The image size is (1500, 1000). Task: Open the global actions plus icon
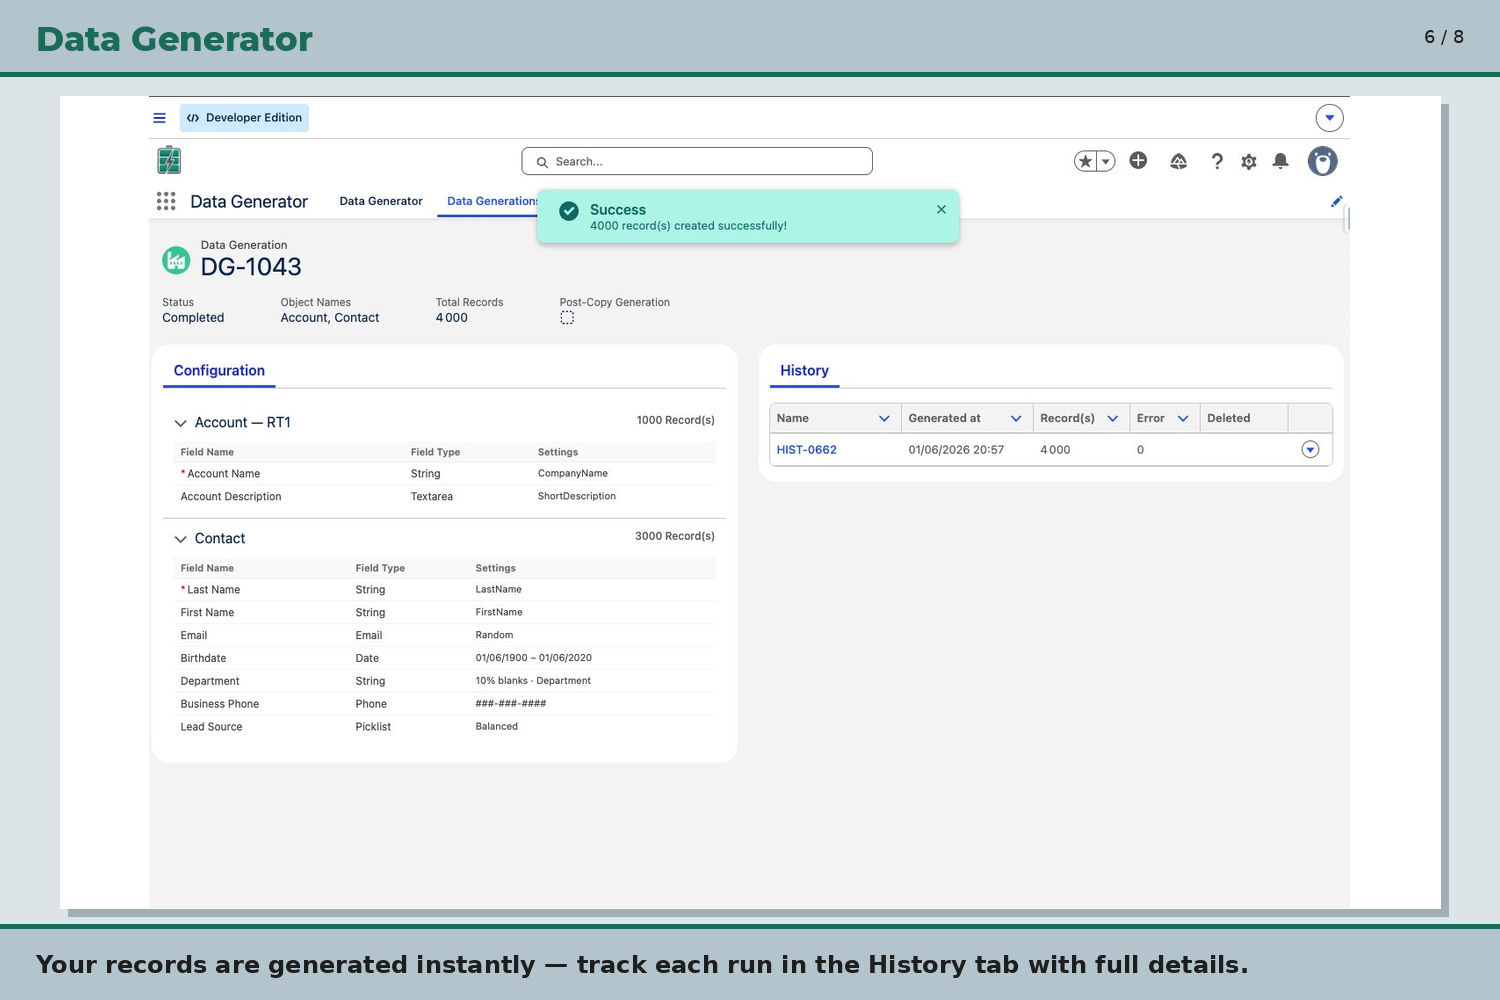1138,160
